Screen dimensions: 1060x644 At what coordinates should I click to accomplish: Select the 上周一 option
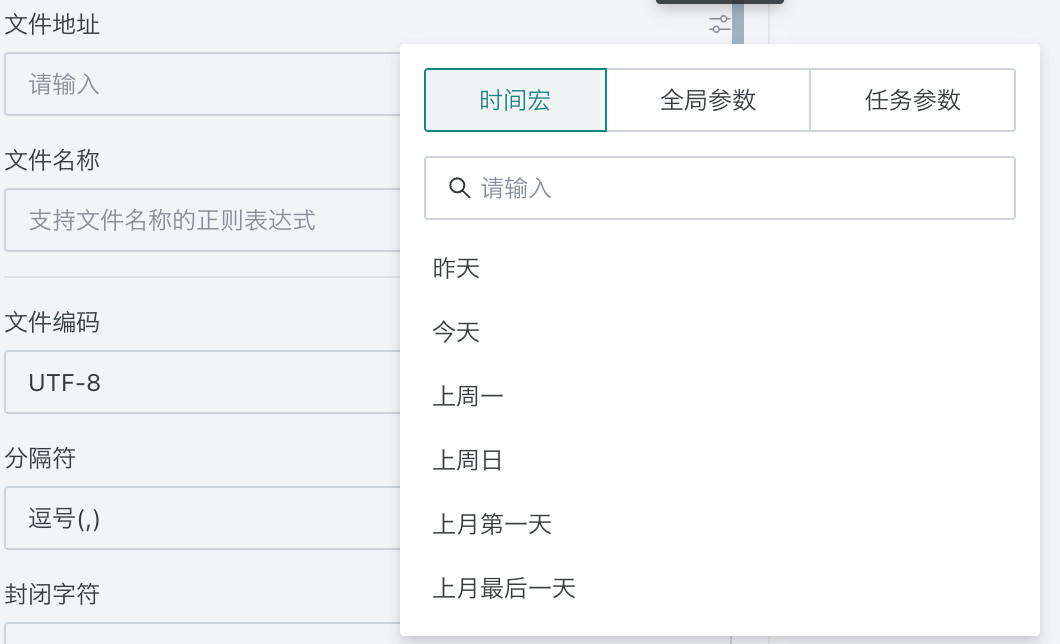pyautogui.click(x=468, y=396)
